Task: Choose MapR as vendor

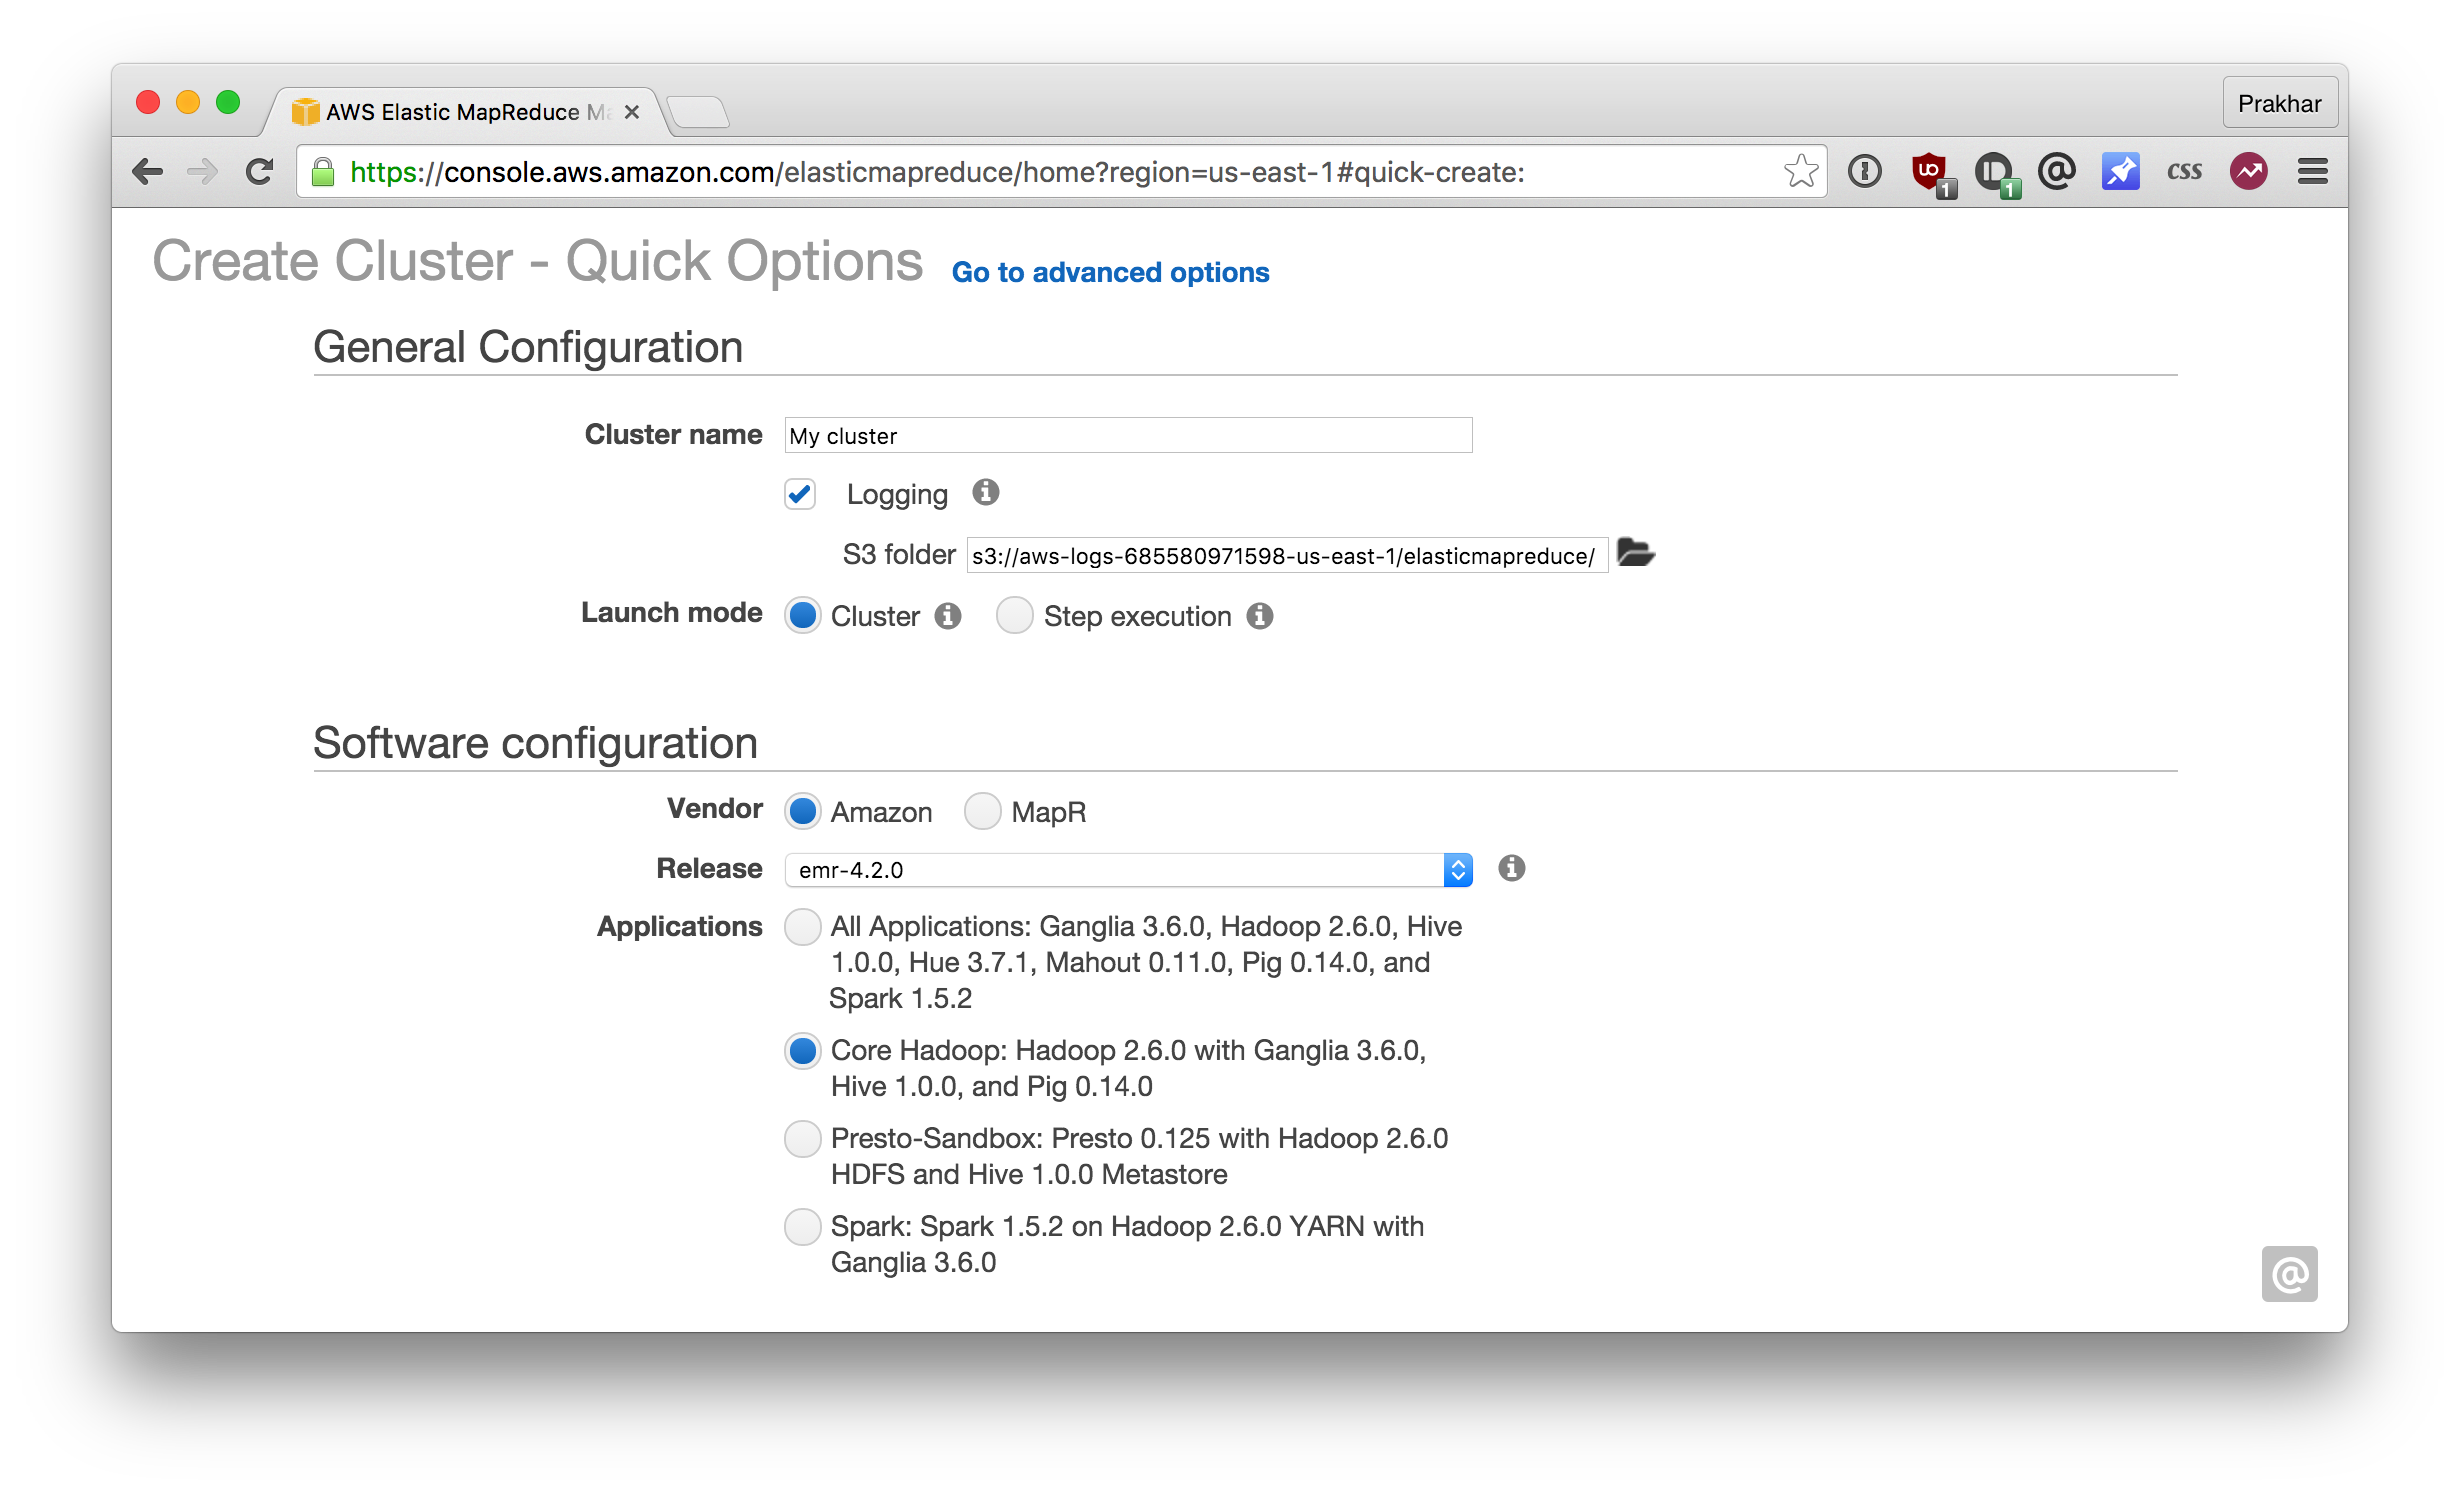Action: click(982, 811)
